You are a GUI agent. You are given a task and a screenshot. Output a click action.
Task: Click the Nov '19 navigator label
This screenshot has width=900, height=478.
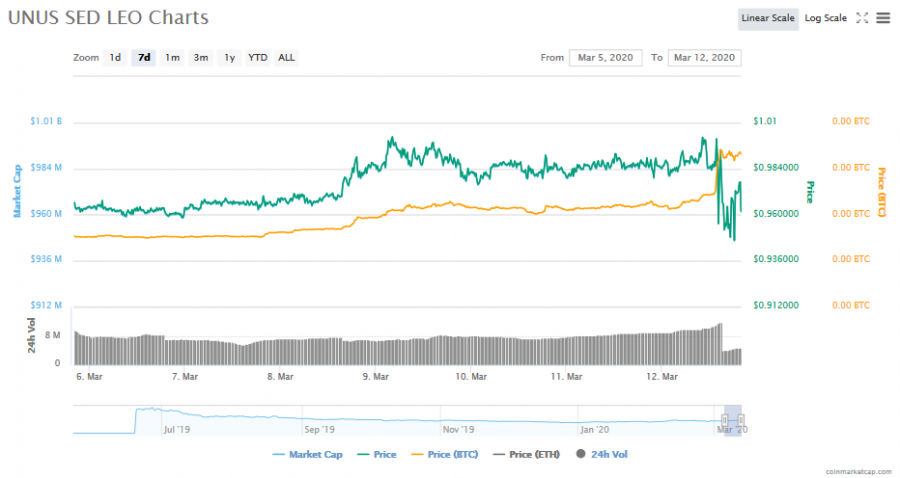click(459, 429)
